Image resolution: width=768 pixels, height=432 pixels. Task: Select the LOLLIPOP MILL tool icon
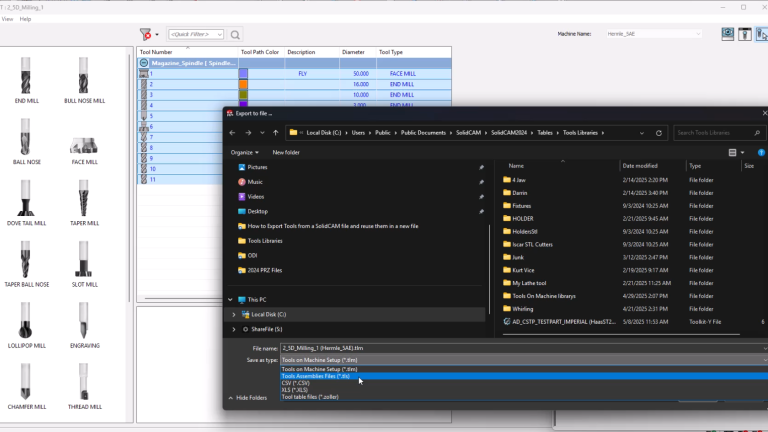(26, 321)
